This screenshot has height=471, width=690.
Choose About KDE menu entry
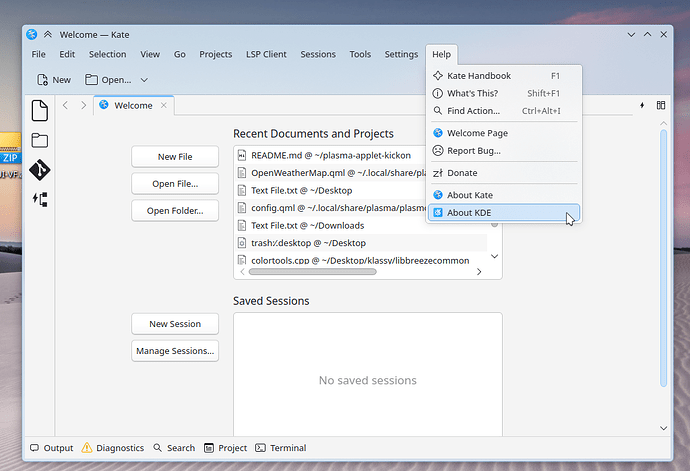[x=504, y=213]
